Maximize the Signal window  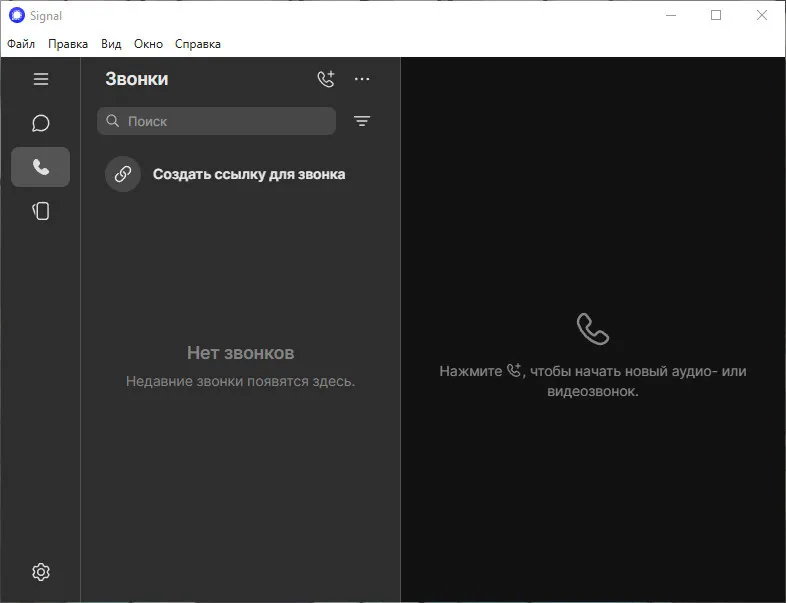716,15
